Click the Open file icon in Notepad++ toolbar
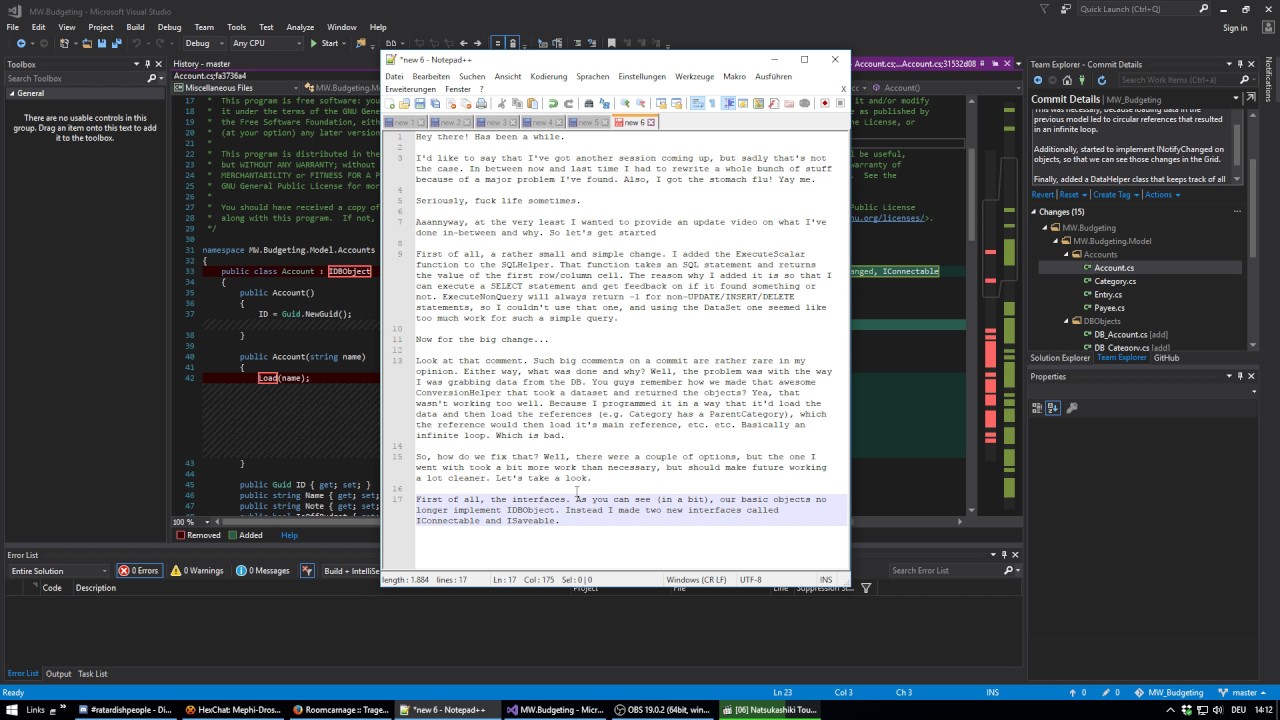This screenshot has height=720, width=1280. tap(404, 103)
